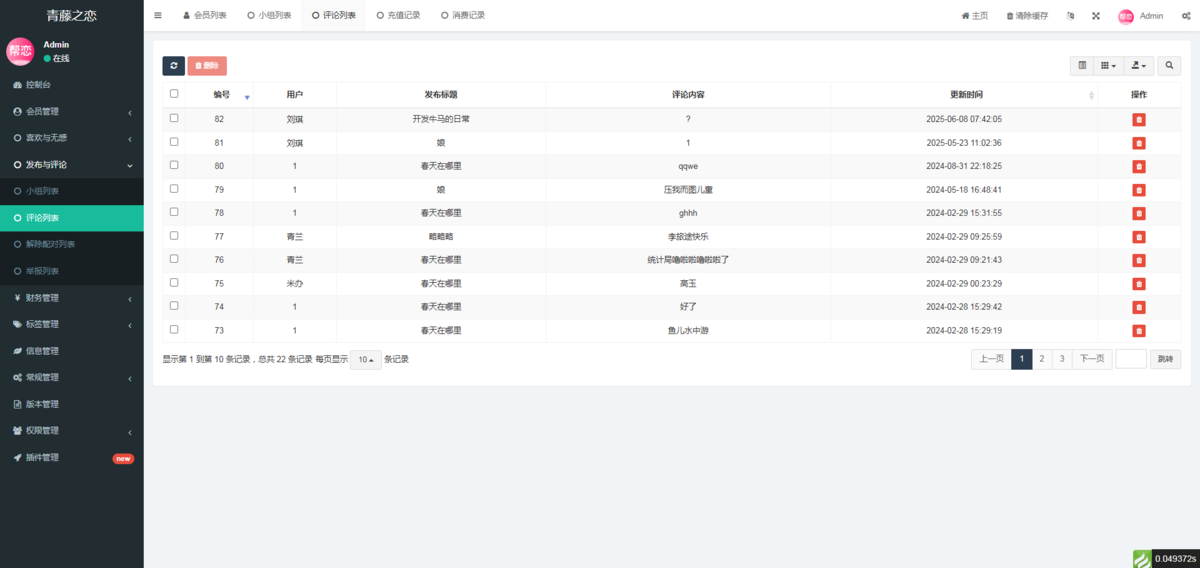Image resolution: width=1200 pixels, height=568 pixels.
Task: Click the page number jump input field
Action: 1131,359
